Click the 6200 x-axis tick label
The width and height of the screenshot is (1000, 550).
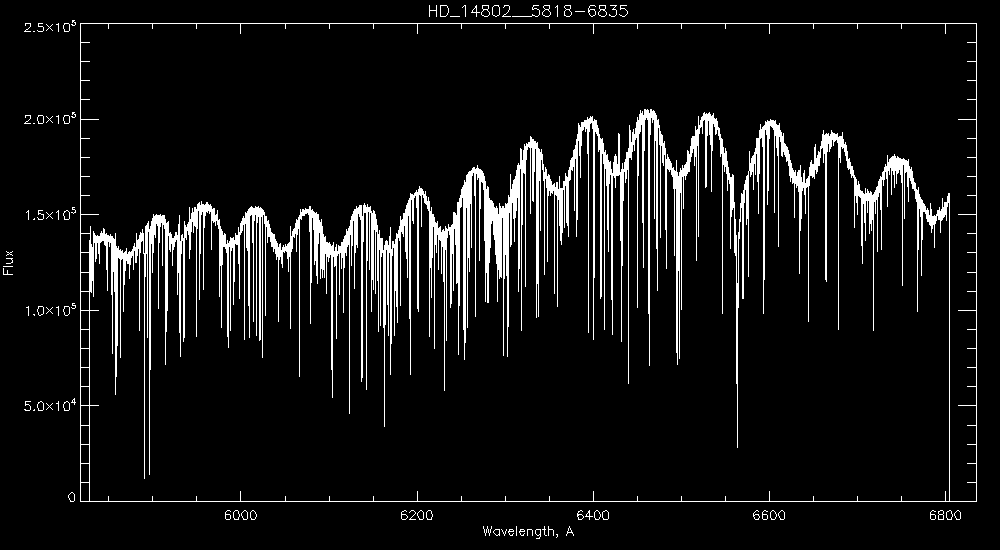[417, 515]
